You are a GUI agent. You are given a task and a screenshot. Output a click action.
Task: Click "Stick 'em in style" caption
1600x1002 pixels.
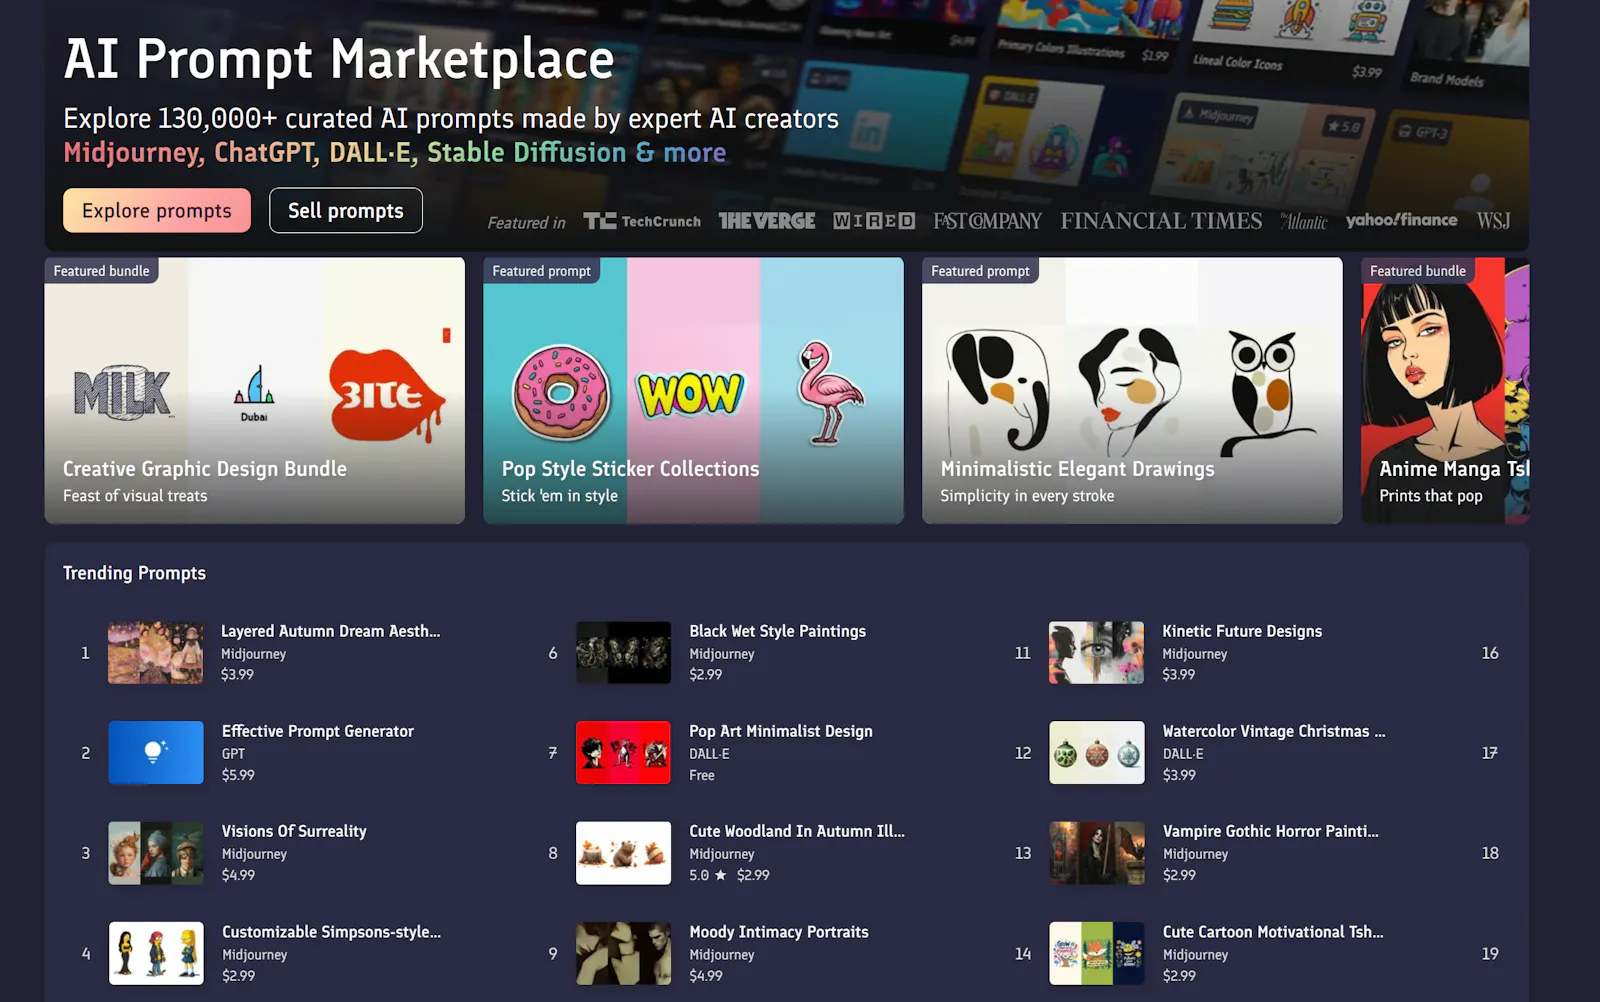tap(559, 496)
